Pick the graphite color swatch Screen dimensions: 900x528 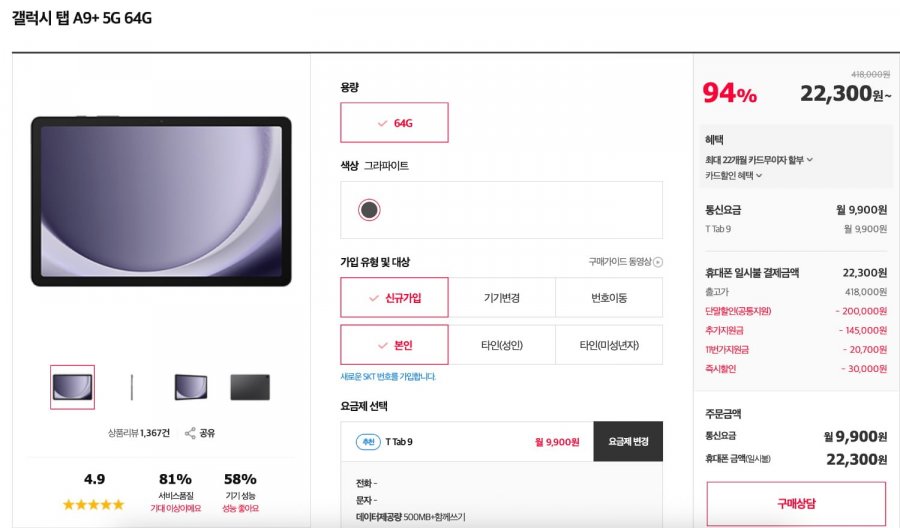point(369,210)
